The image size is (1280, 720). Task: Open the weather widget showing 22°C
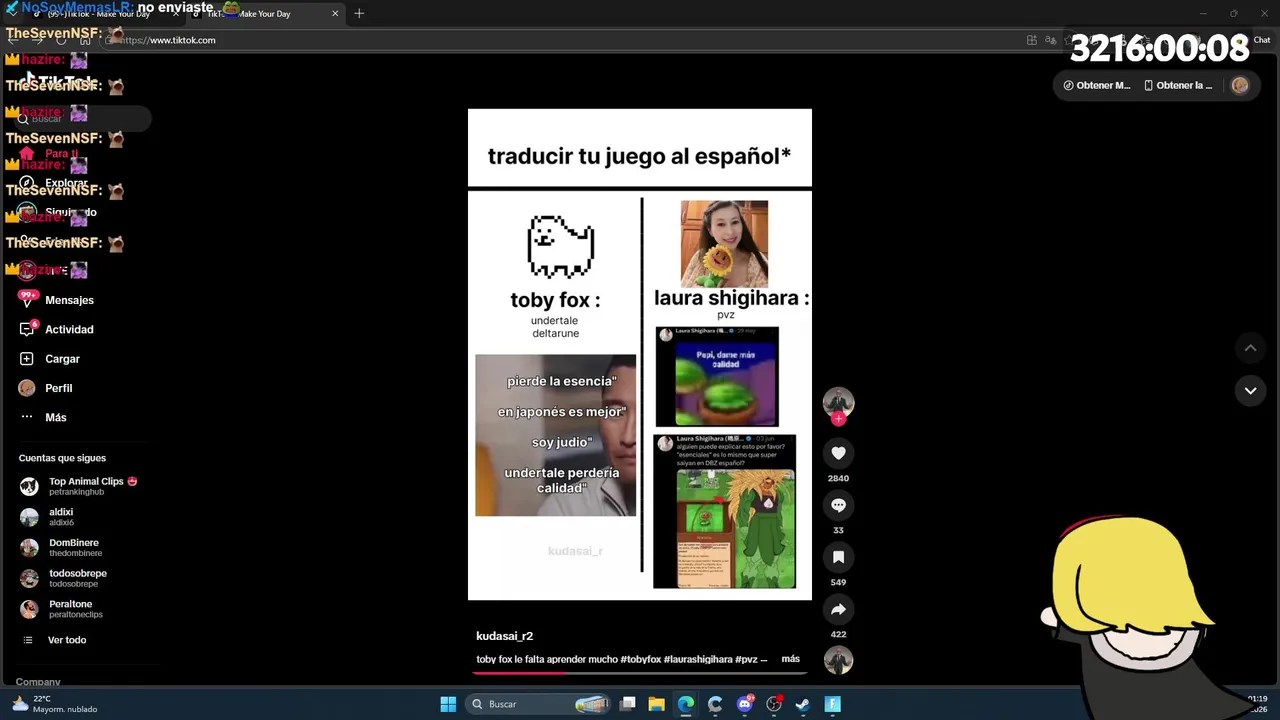(54, 704)
